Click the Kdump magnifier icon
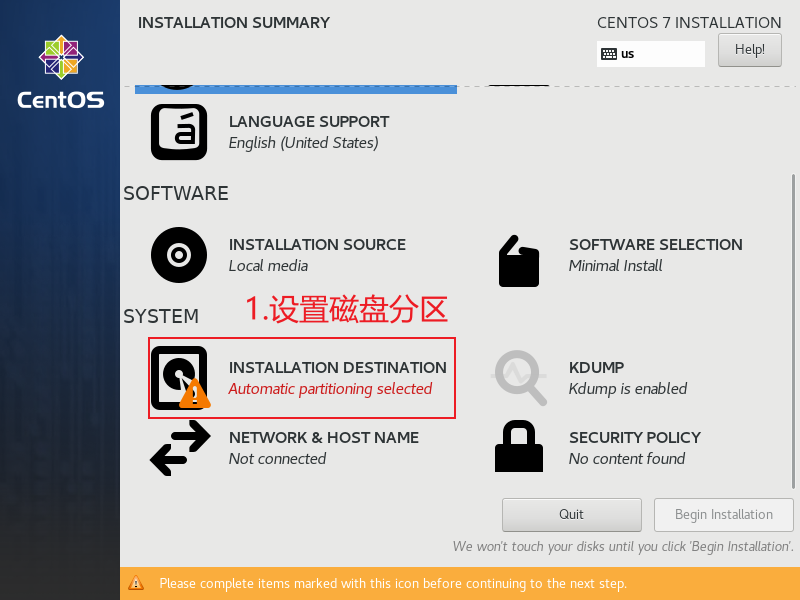 (x=519, y=378)
